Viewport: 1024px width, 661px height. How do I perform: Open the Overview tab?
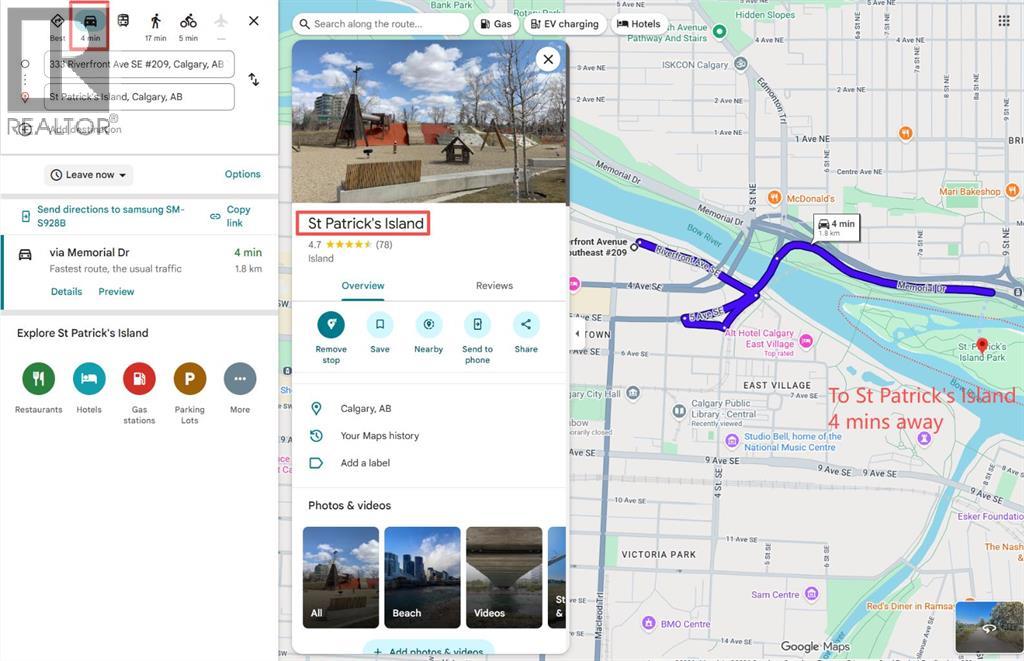pyautogui.click(x=362, y=286)
